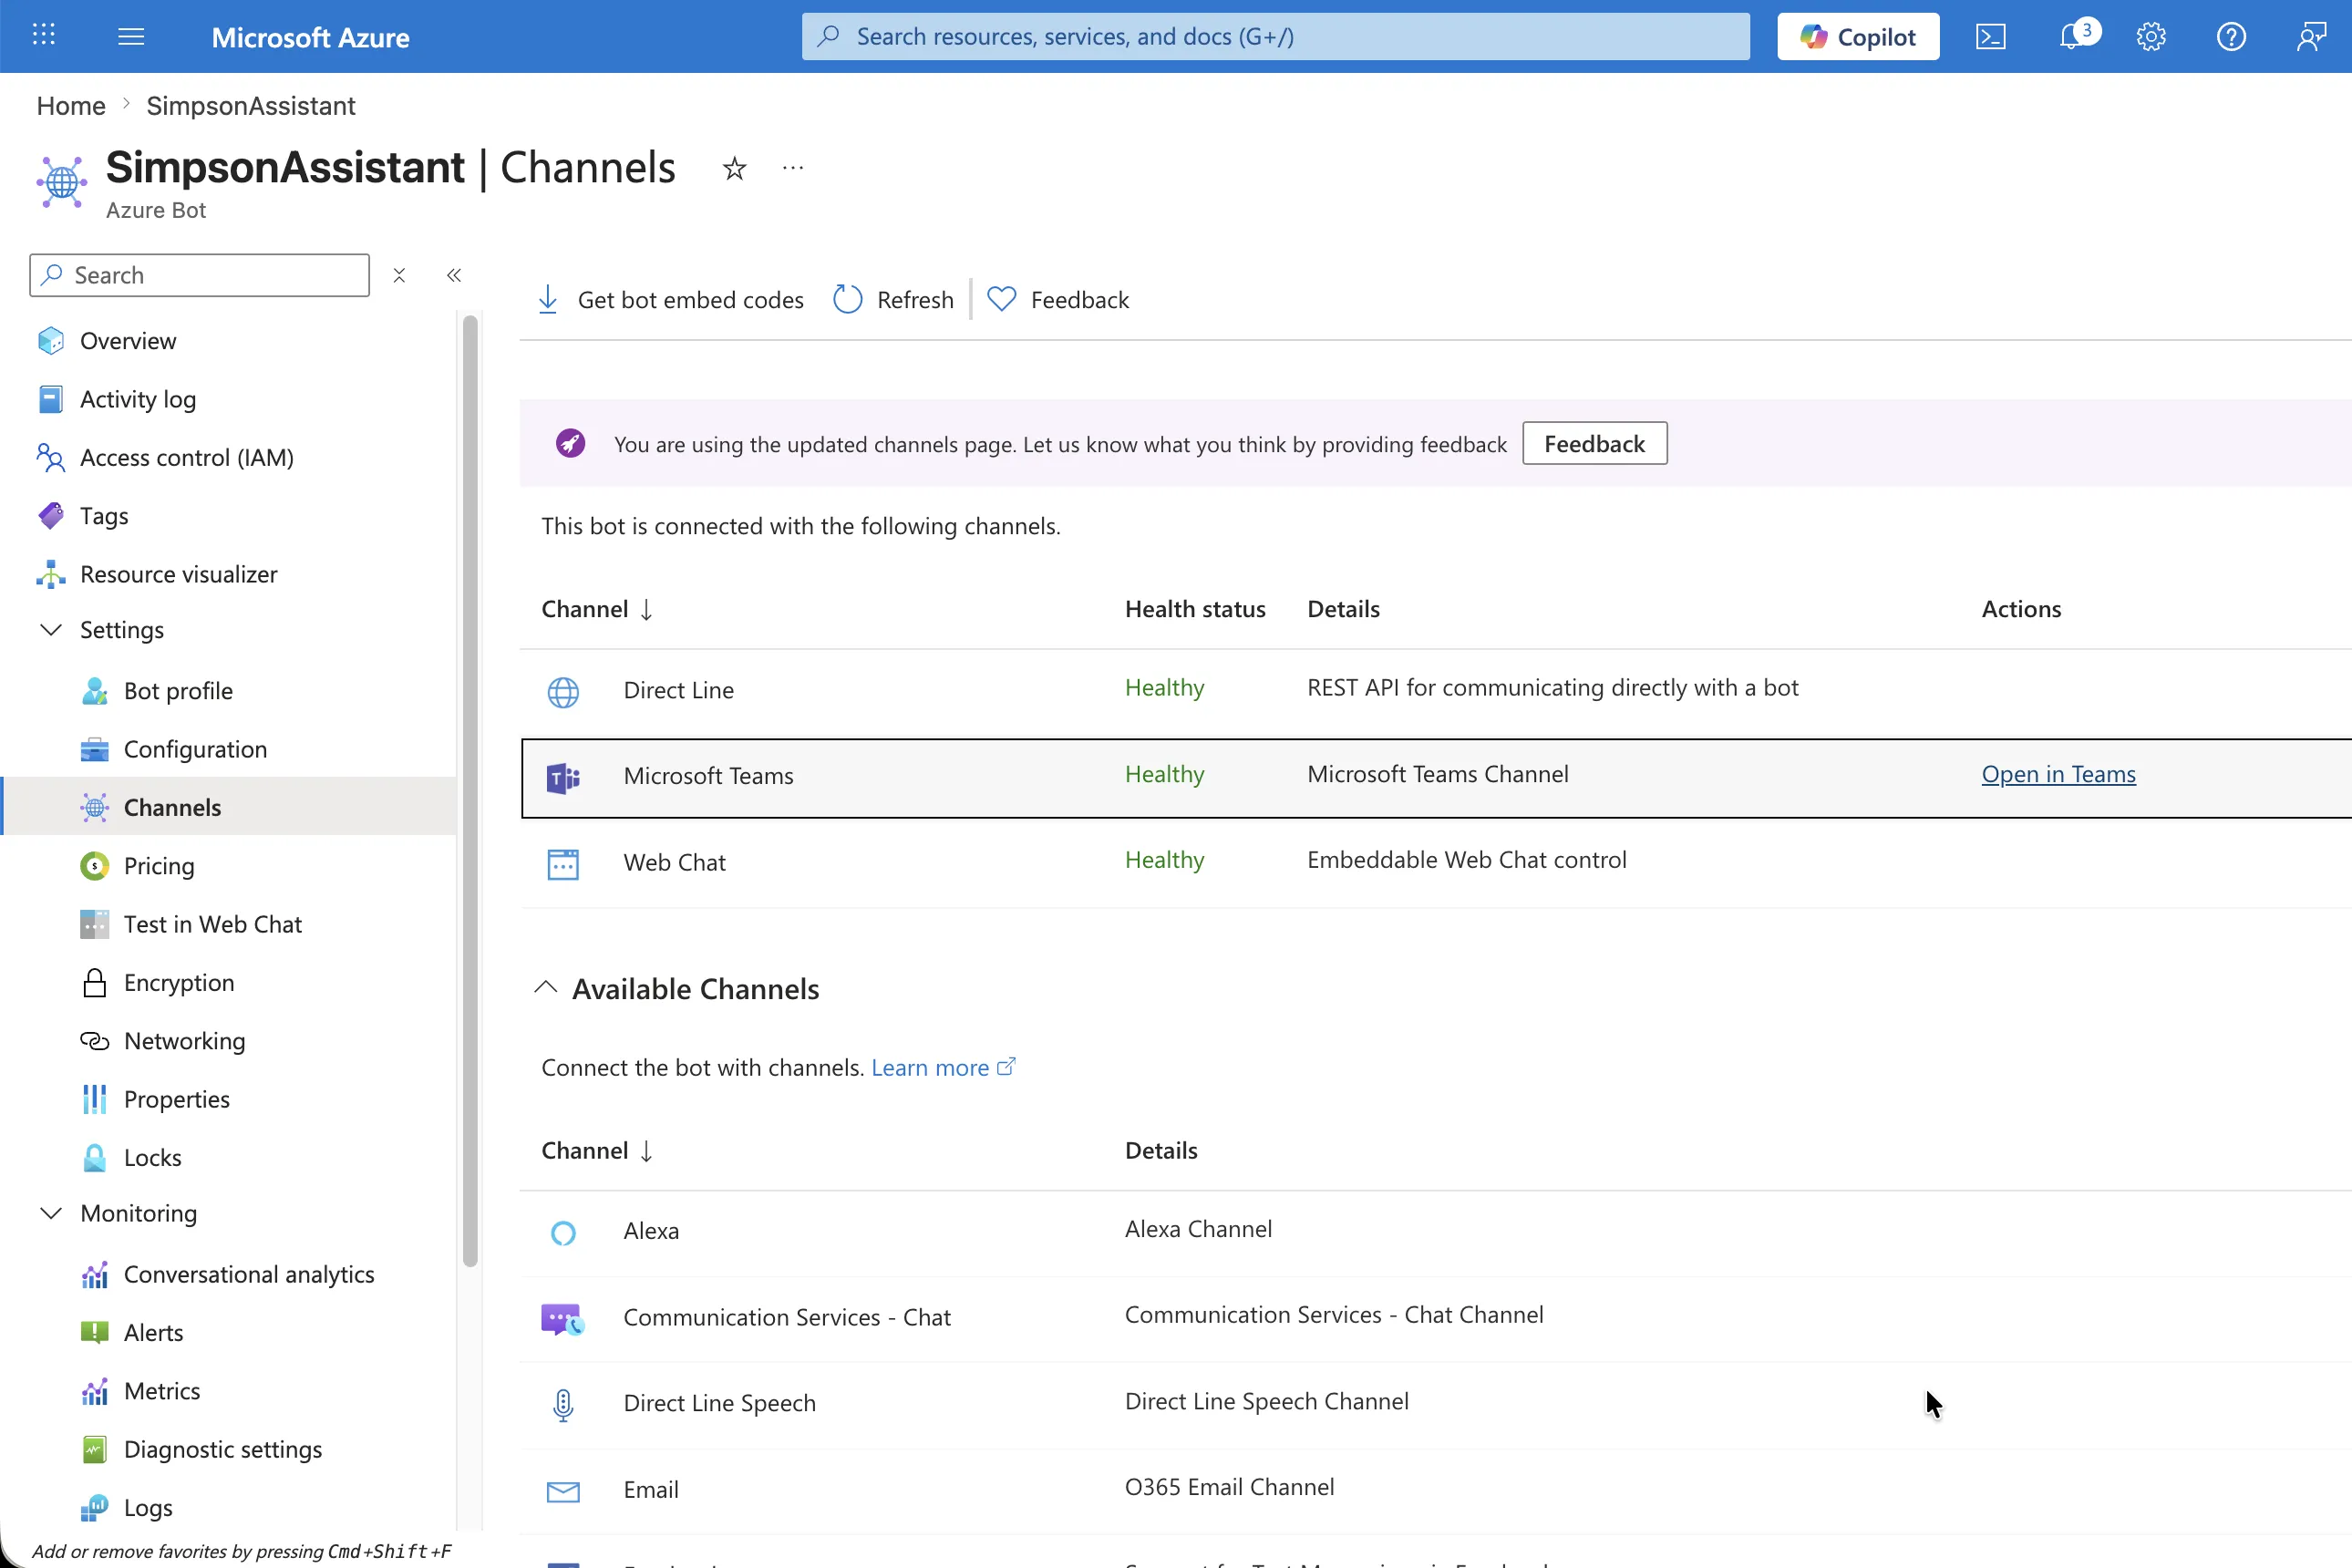Open the more options ellipsis by title
Image resolution: width=2352 pixels, height=1568 pixels.
click(793, 168)
